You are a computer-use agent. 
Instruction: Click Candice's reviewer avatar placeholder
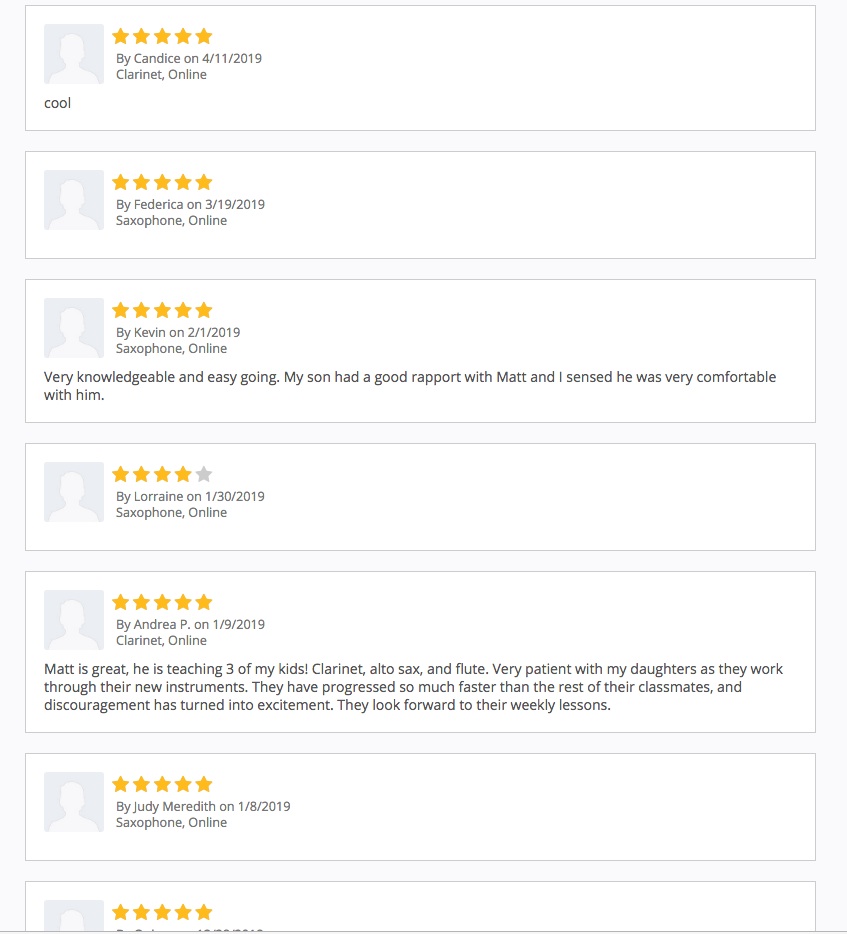[74, 54]
